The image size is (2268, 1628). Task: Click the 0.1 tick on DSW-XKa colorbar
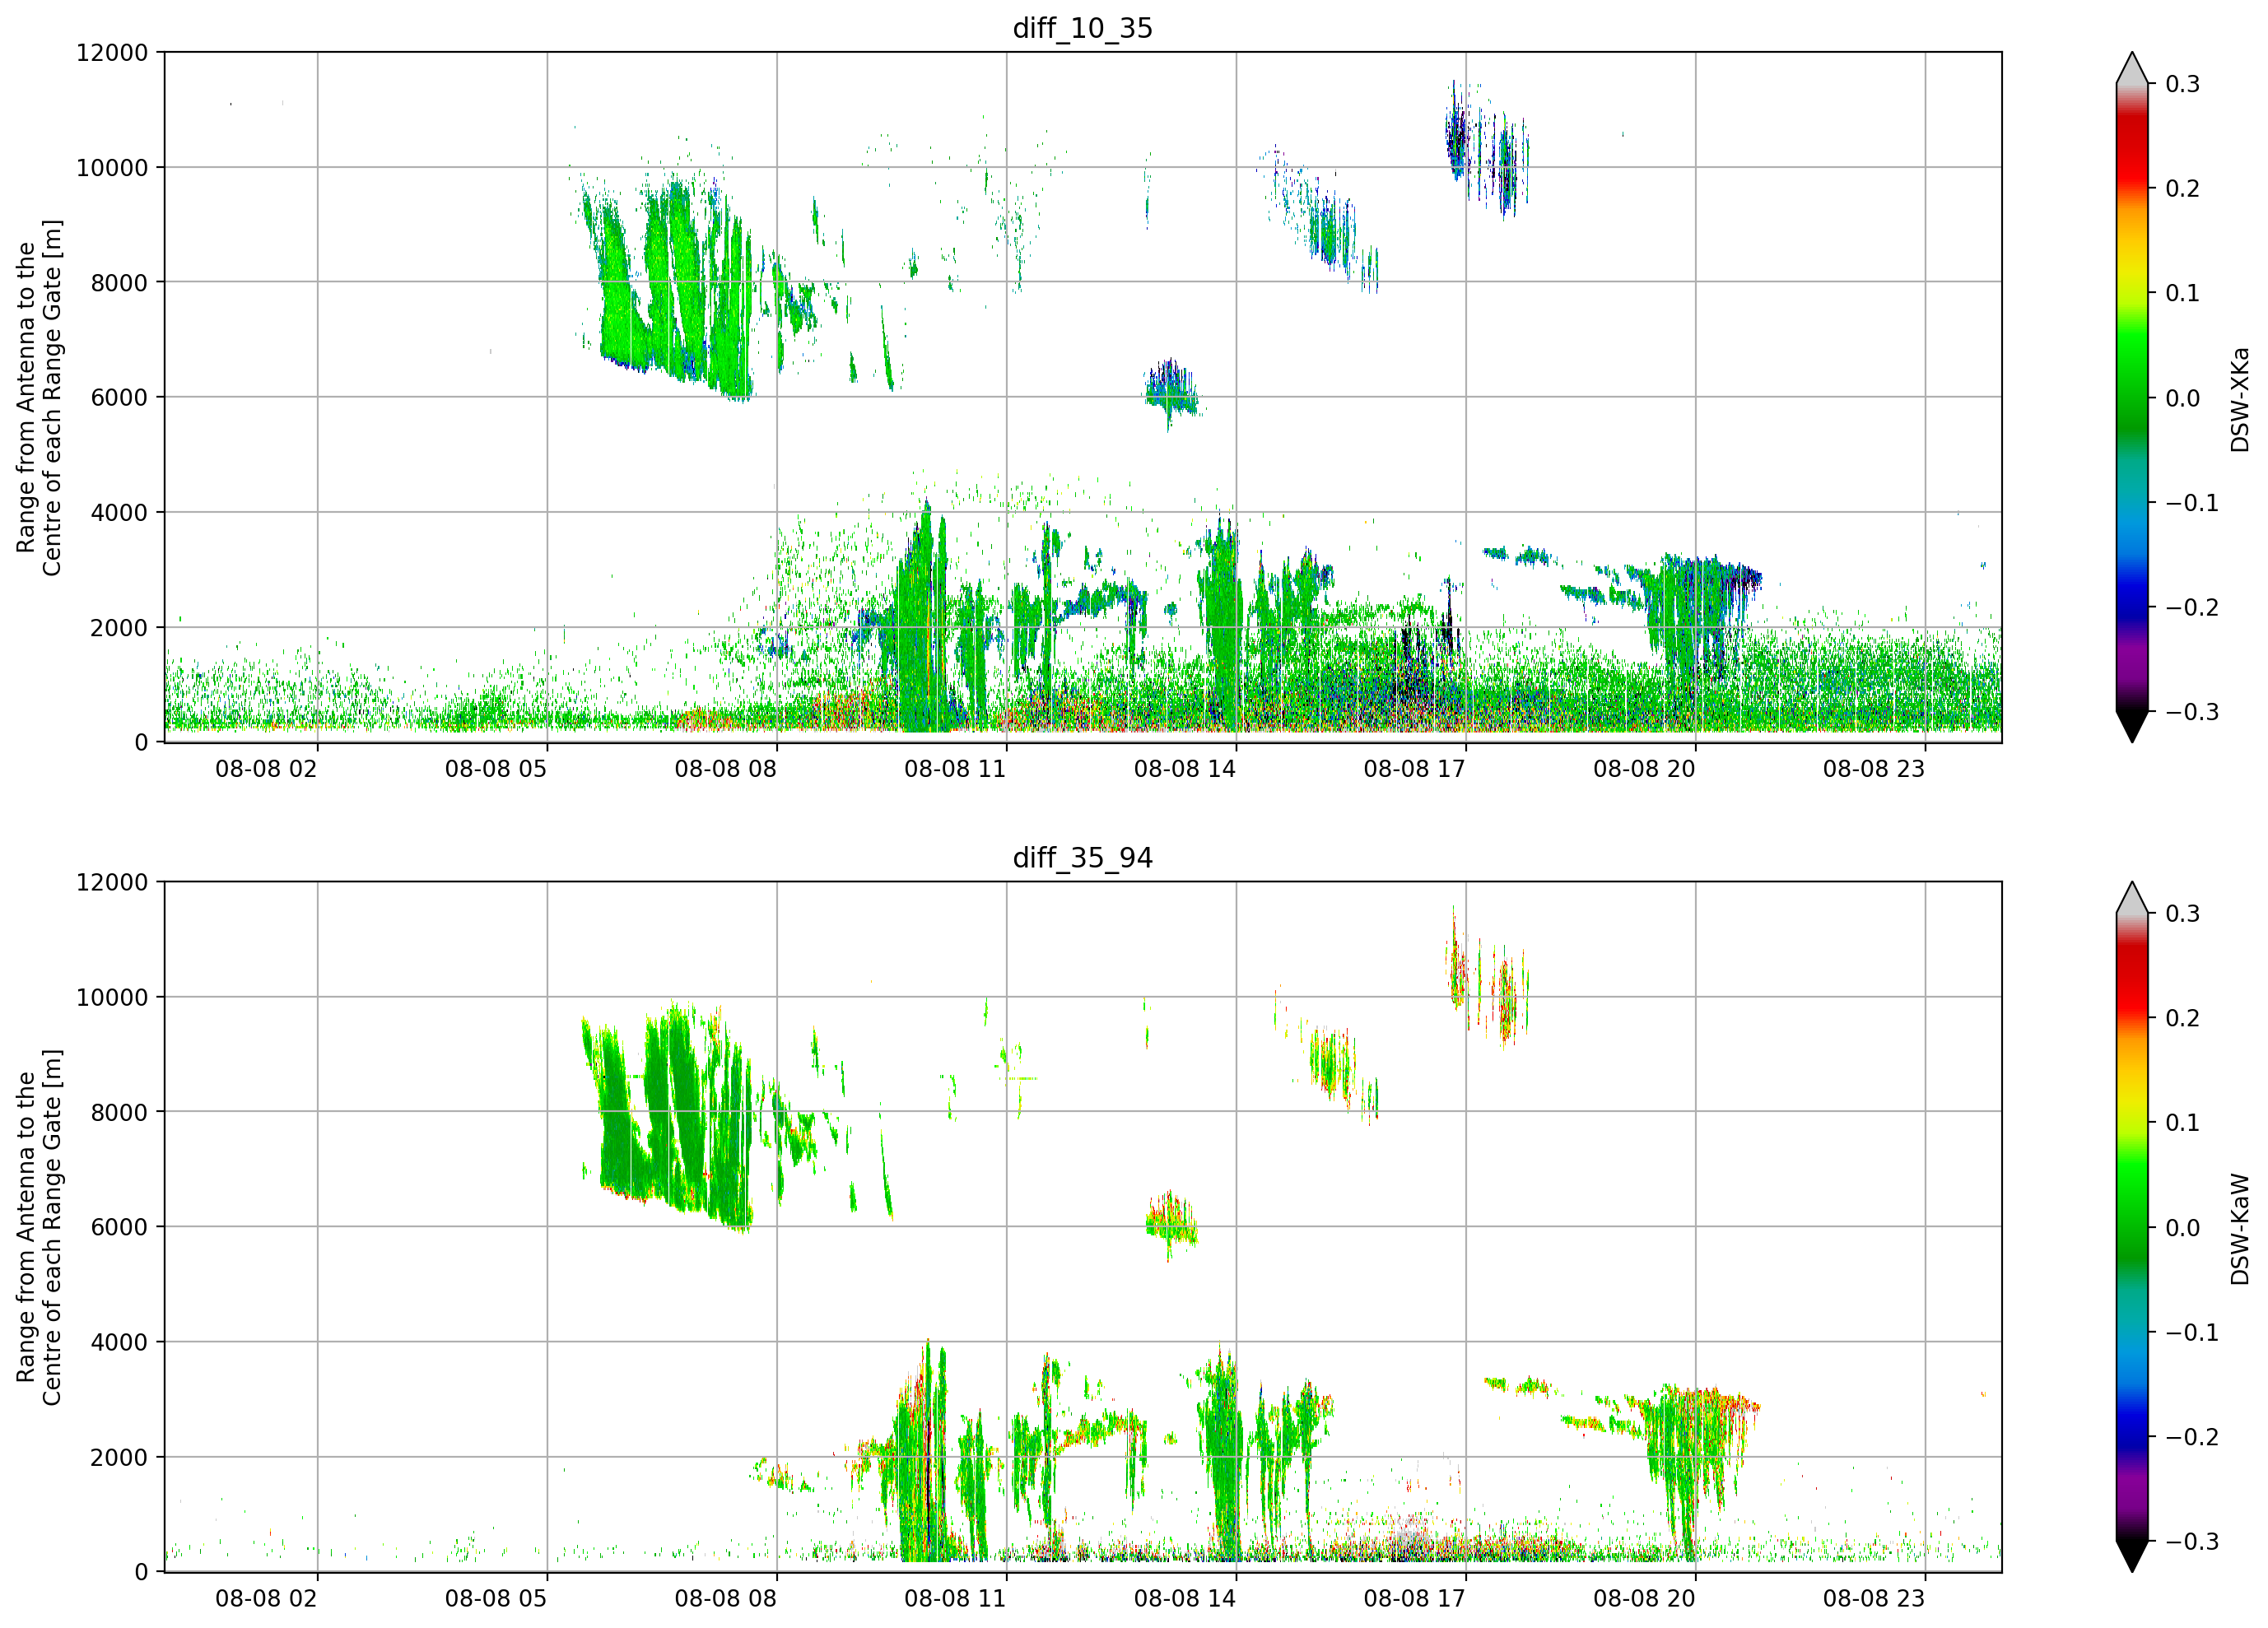2183,293
